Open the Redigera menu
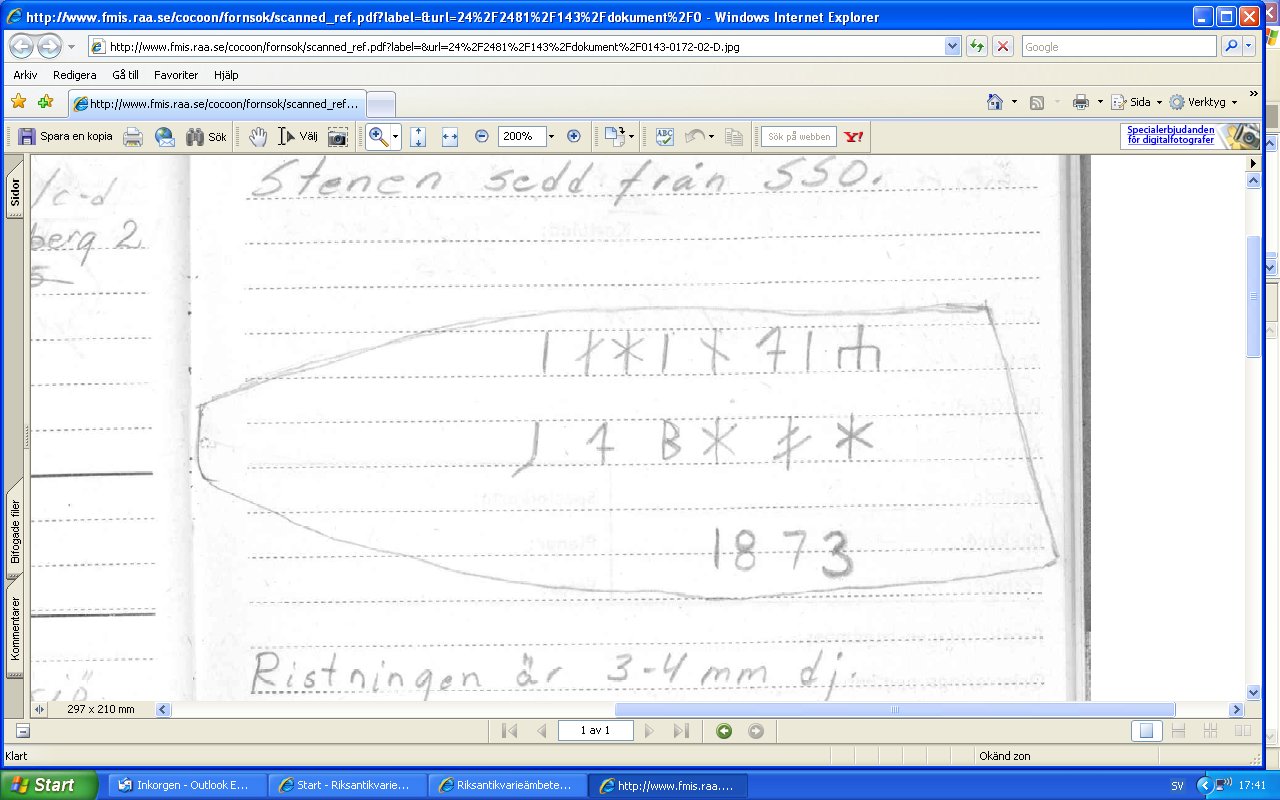This screenshot has height=800, width=1280. tap(75, 75)
